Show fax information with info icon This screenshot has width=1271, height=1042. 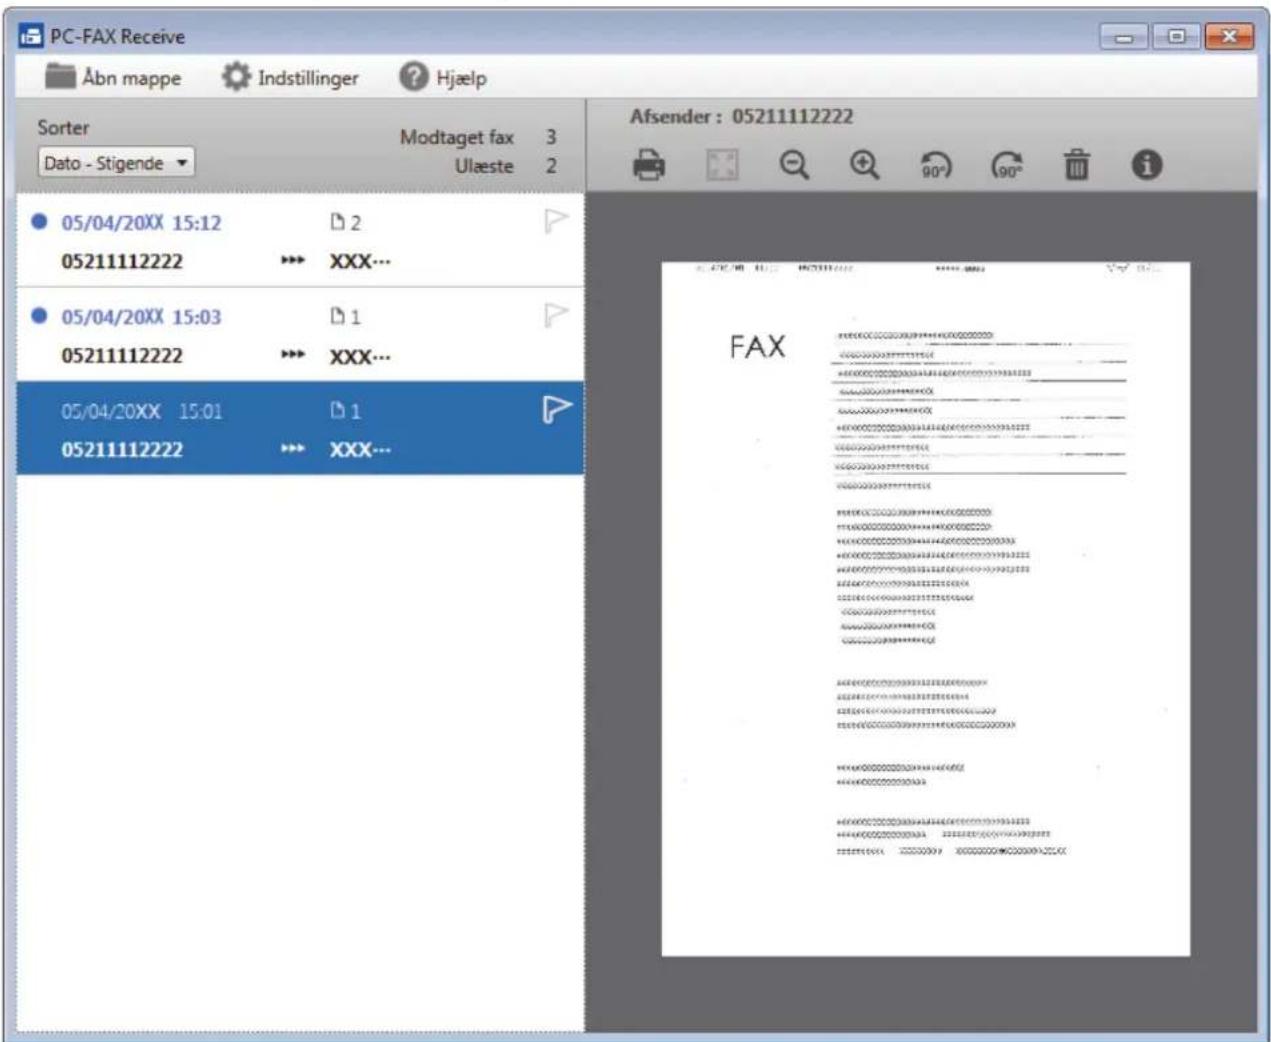(1147, 165)
